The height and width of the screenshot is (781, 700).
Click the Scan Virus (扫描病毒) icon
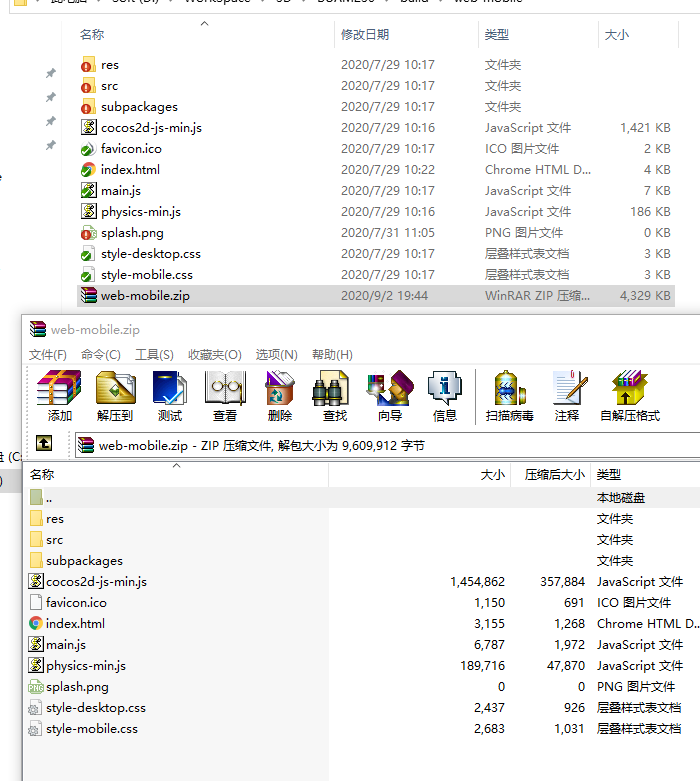[x=509, y=388]
